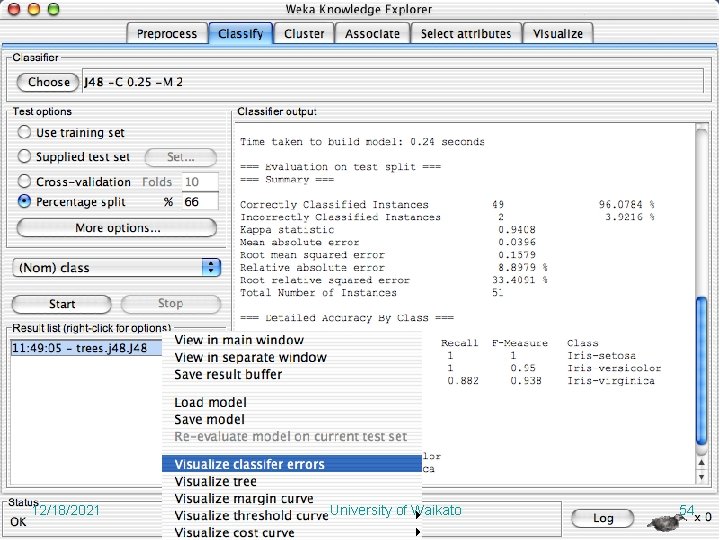Click the green zoom window button
This screenshot has width=720, height=540.
click(54, 9)
